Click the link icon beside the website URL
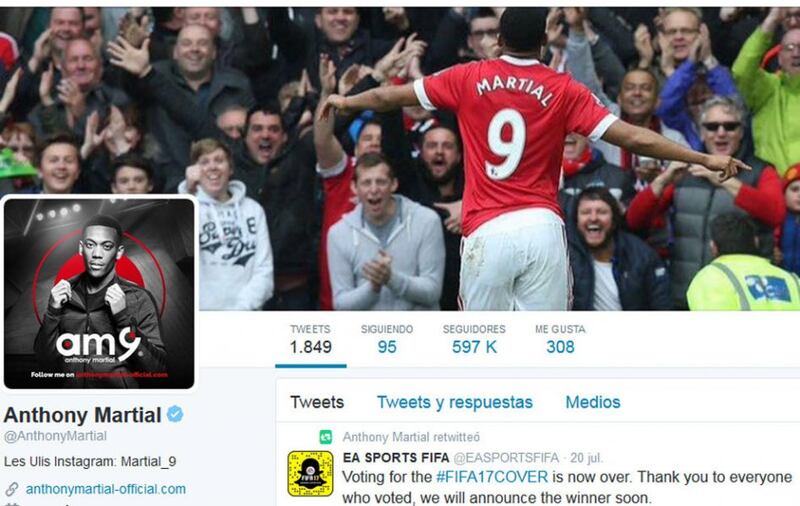 click(x=11, y=489)
